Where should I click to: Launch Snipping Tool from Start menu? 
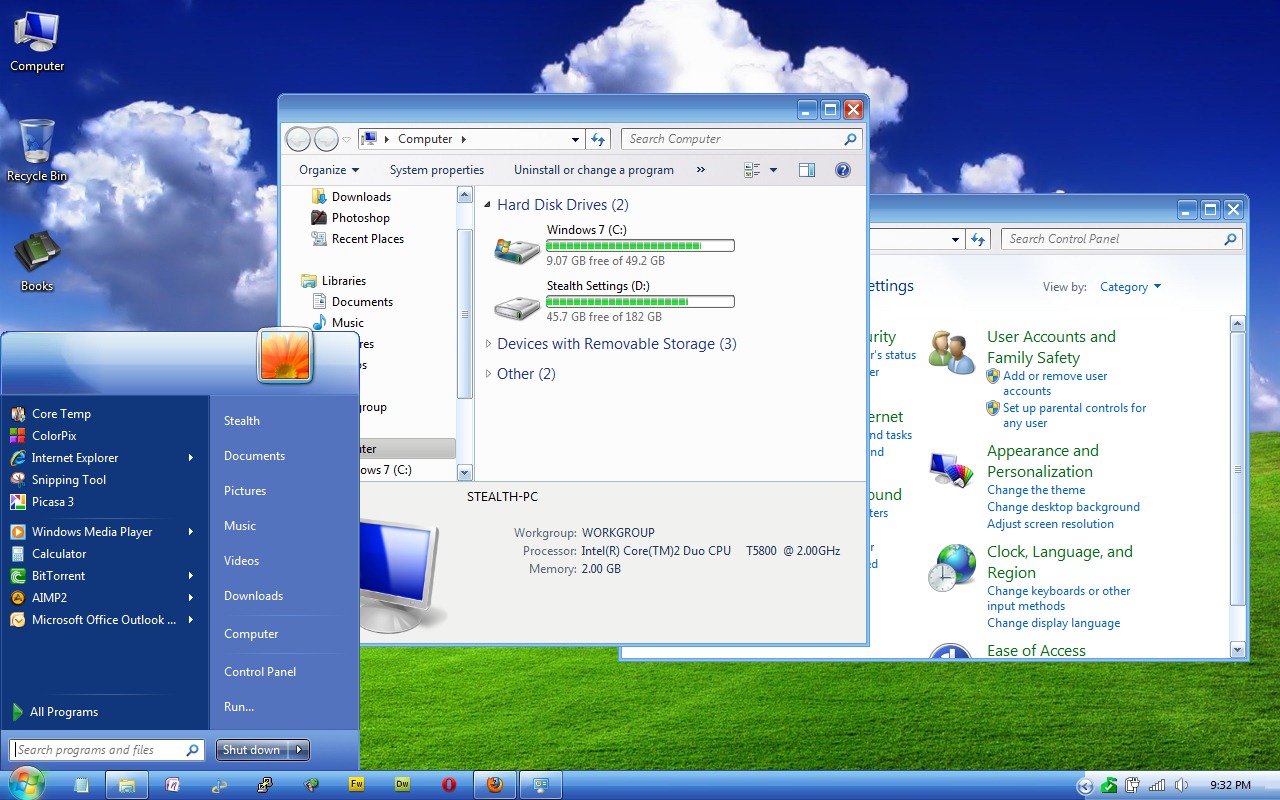(x=68, y=480)
